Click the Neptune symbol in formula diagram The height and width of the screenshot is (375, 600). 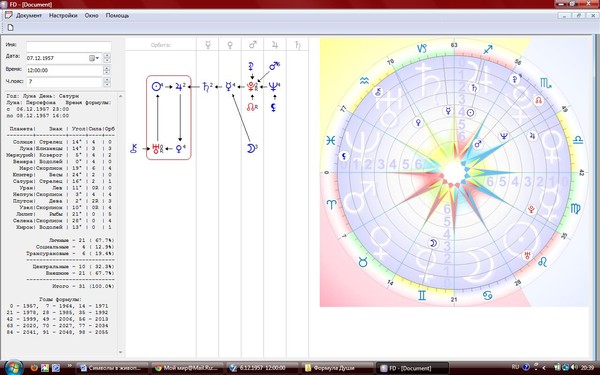(x=274, y=87)
